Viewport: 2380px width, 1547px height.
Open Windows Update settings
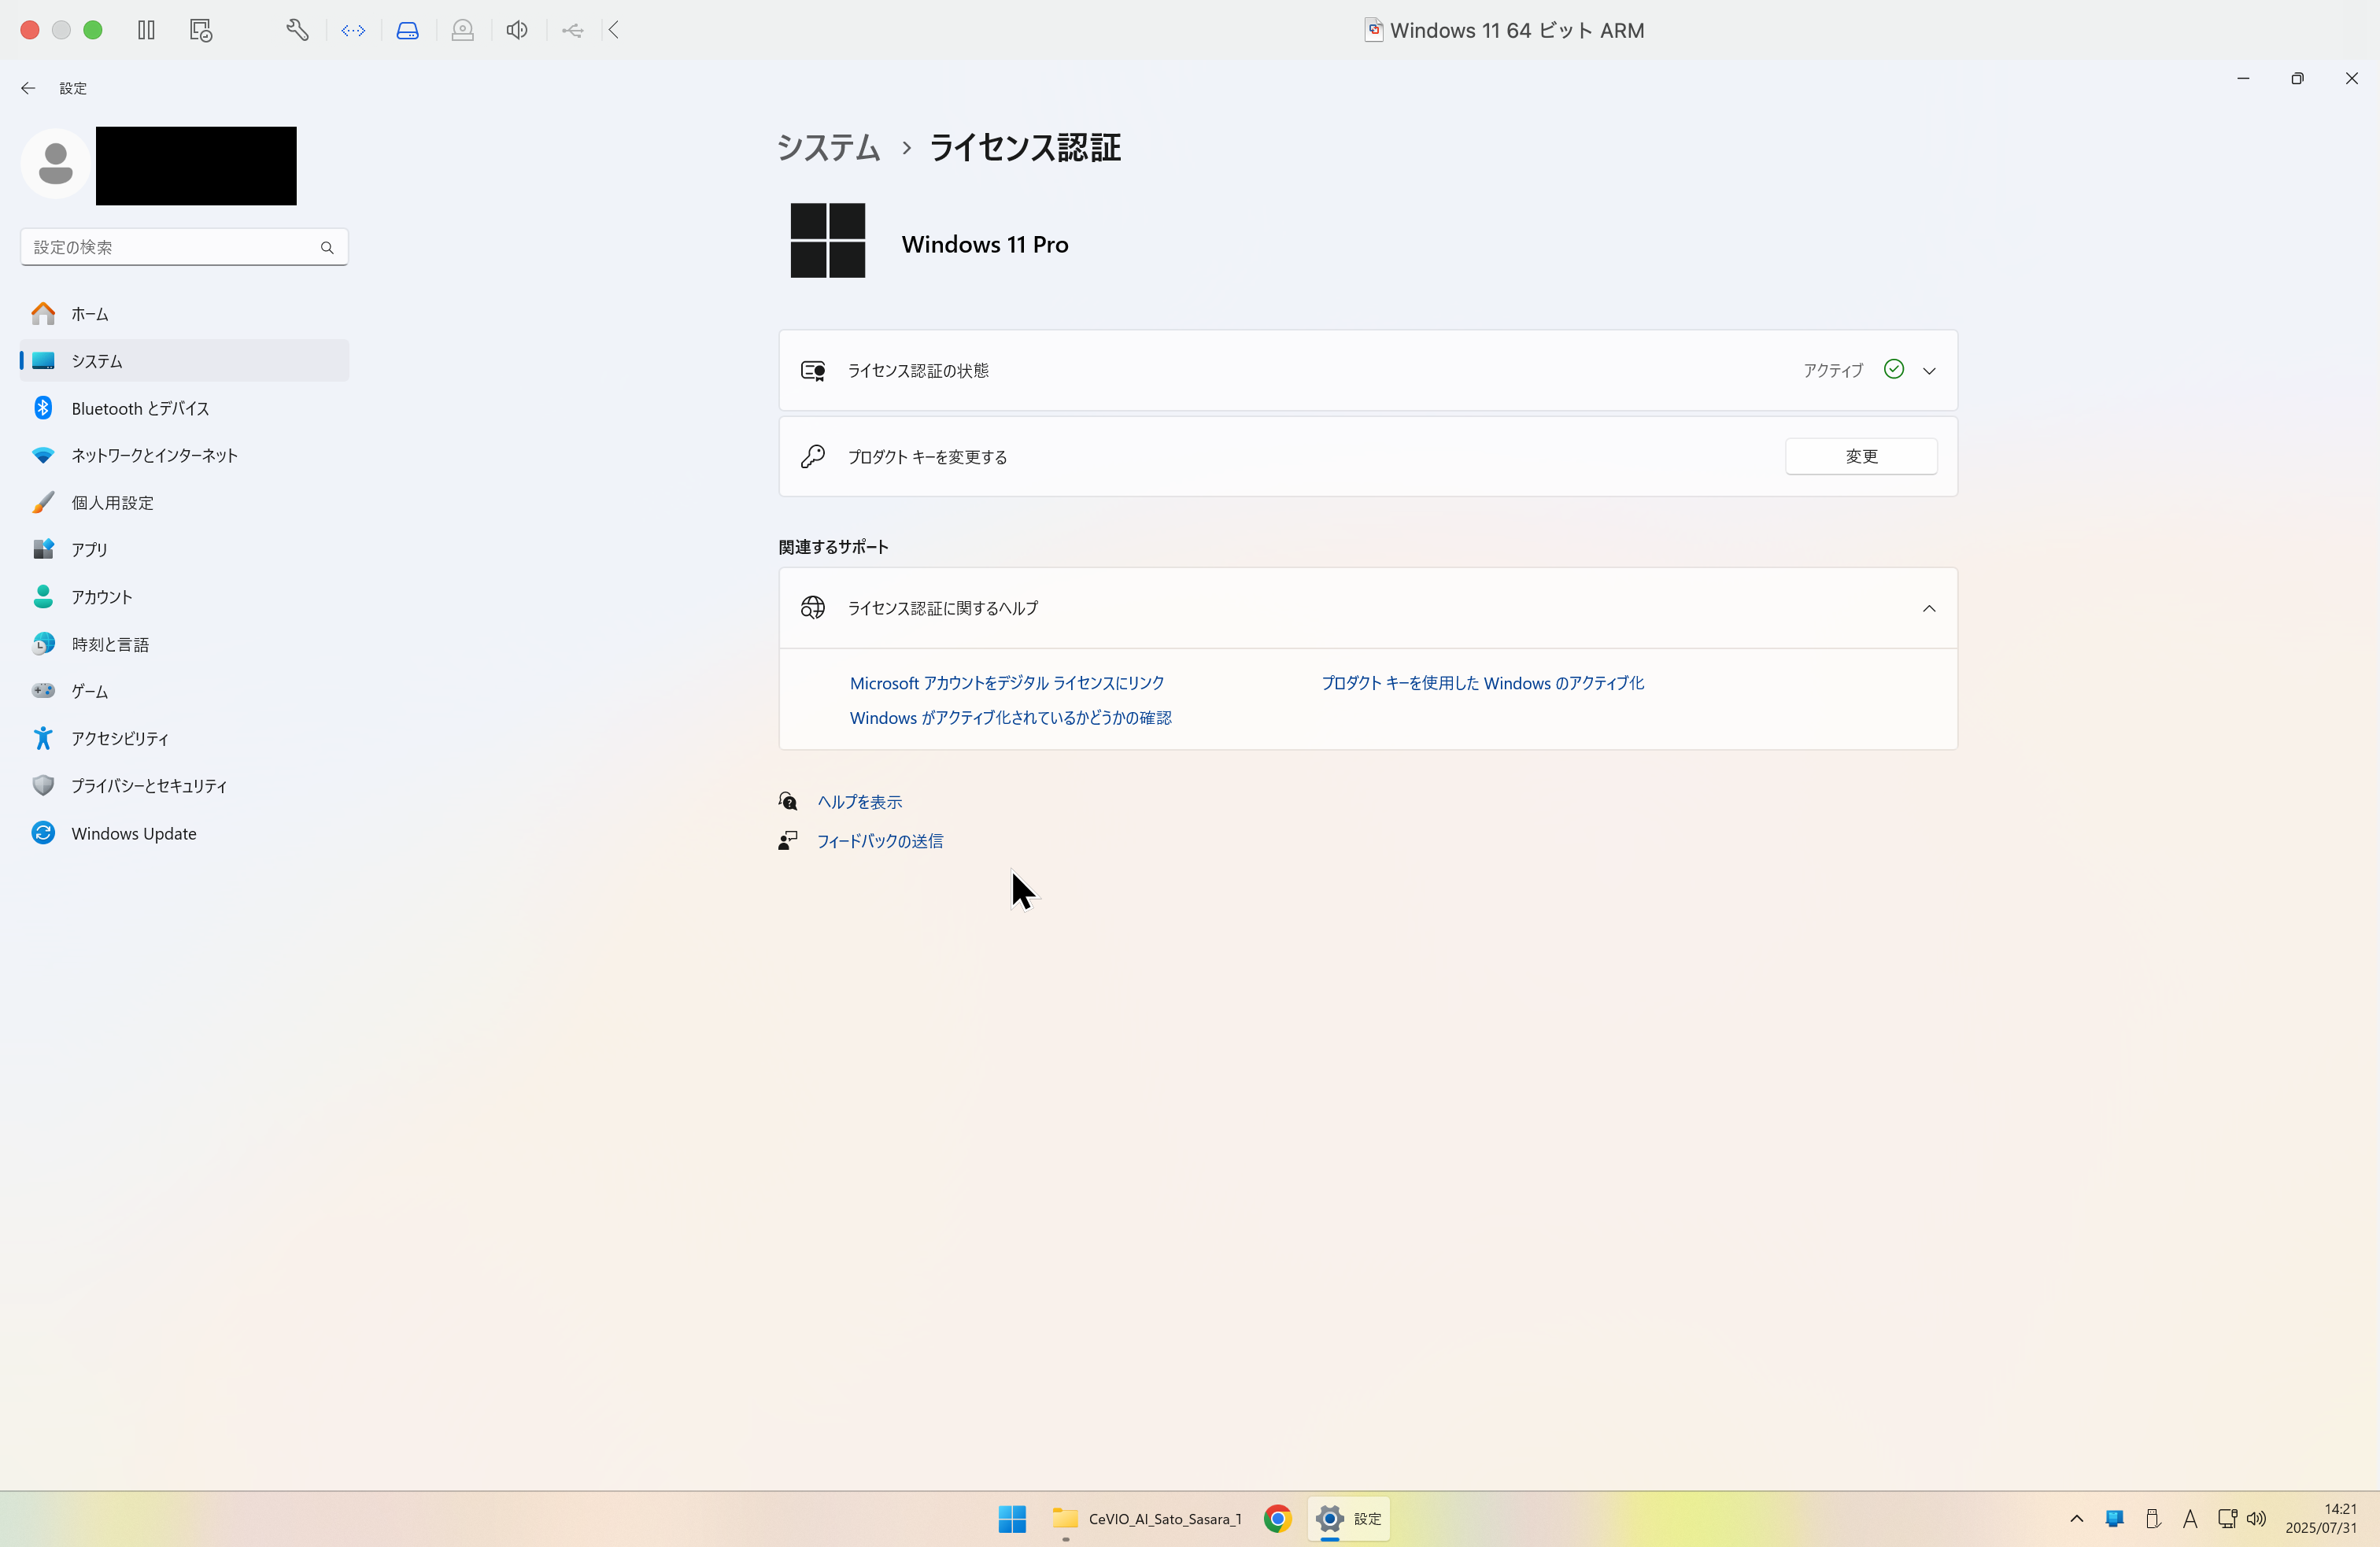[x=134, y=832]
